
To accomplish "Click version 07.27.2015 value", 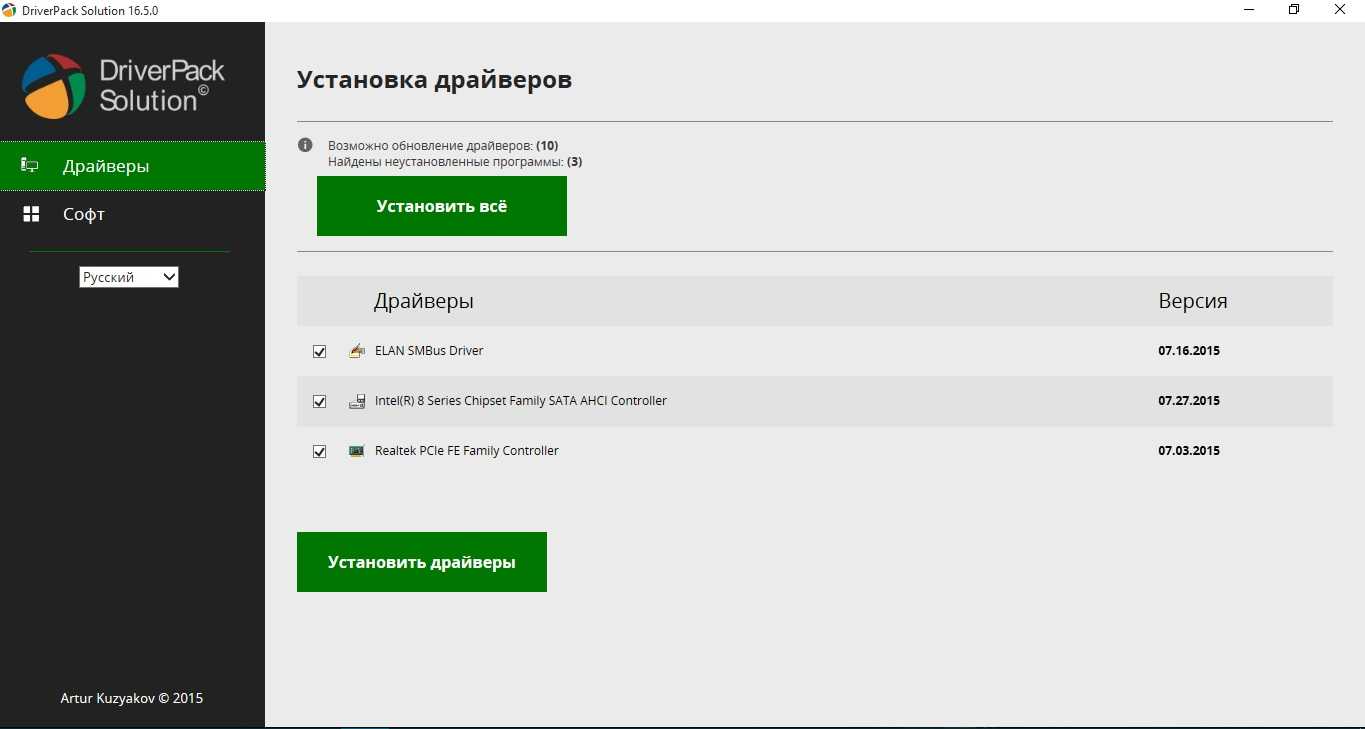I will (x=1189, y=401).
